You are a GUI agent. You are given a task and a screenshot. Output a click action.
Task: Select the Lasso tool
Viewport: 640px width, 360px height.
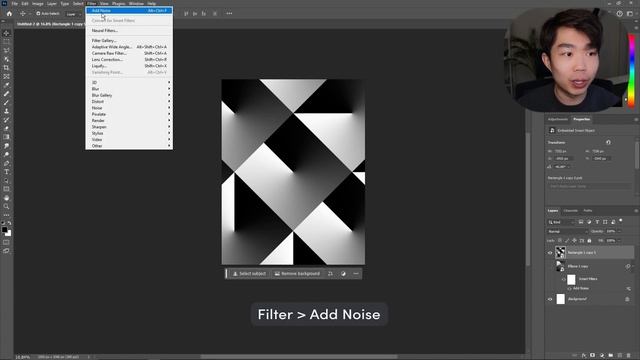point(6,51)
